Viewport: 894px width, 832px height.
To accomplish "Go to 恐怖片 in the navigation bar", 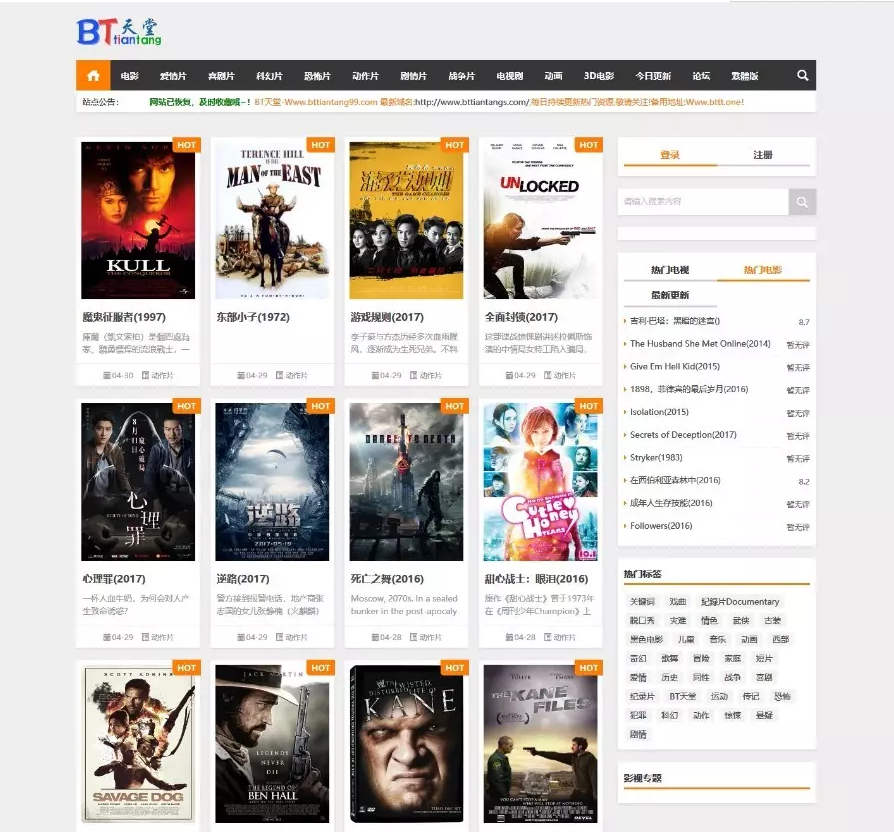I will click(317, 76).
